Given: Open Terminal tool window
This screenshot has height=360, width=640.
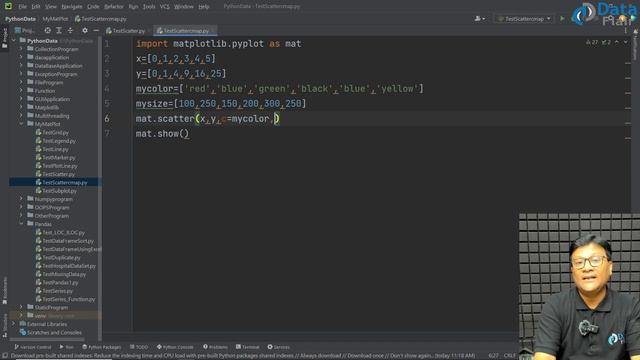Looking at the screenshot, I should click(x=247, y=347).
